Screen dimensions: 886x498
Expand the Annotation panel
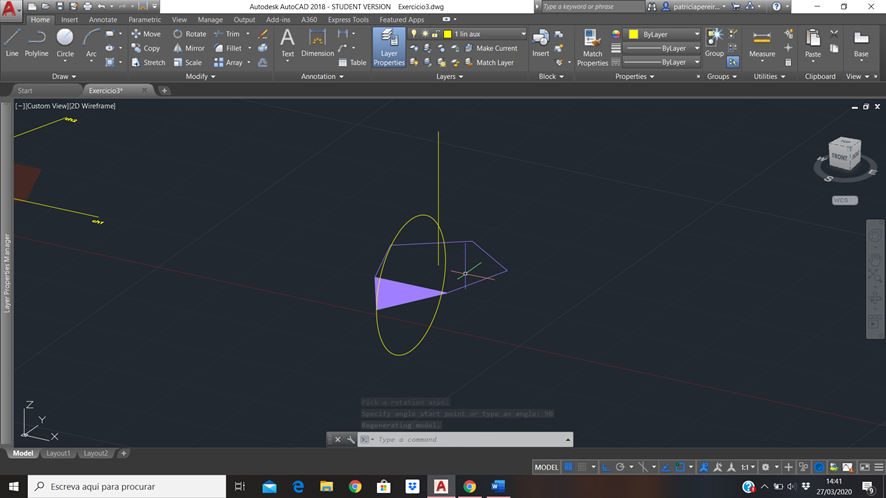click(322, 76)
